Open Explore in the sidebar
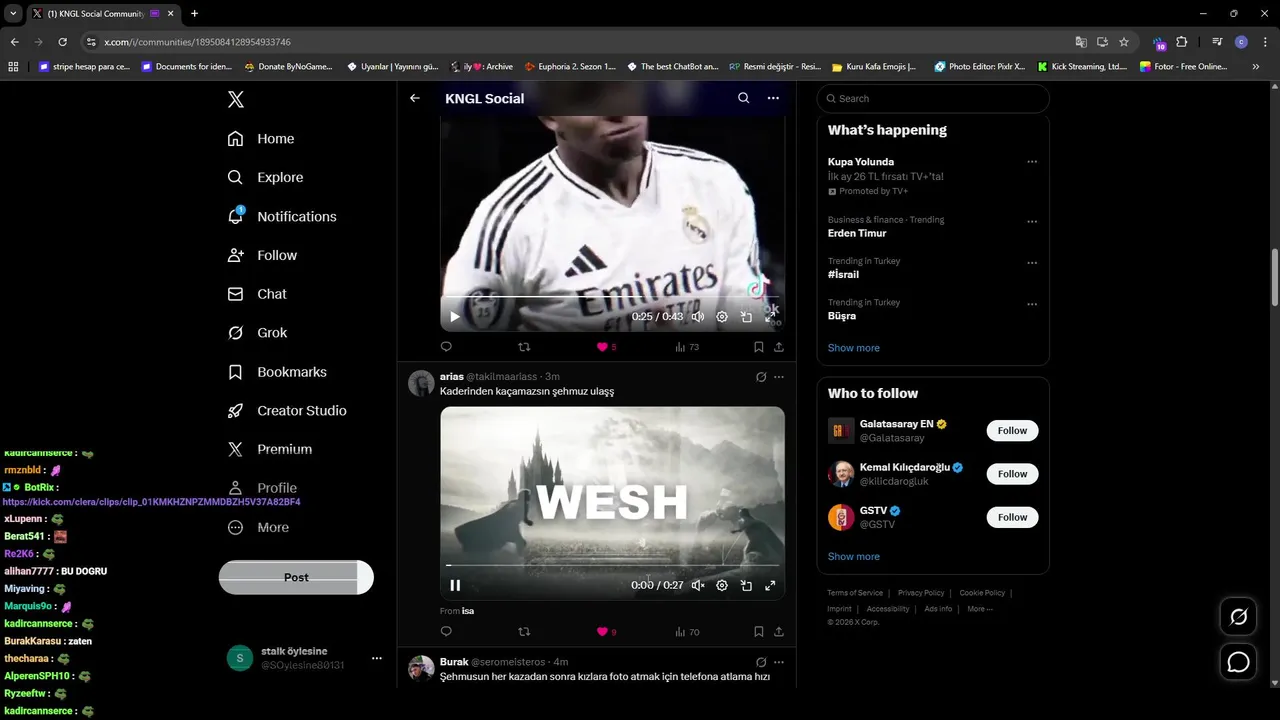Screen dimensions: 1280x720 tap(265, 177)
